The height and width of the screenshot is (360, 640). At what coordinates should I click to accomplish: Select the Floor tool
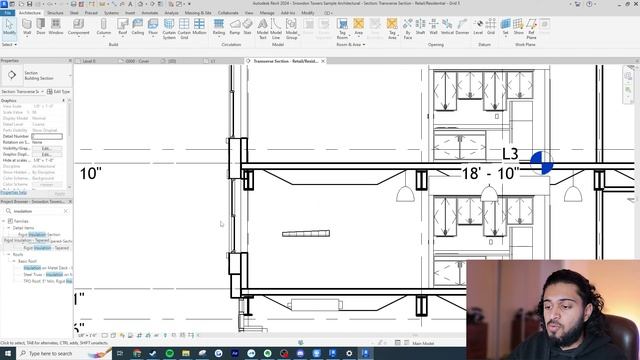pos(153,27)
